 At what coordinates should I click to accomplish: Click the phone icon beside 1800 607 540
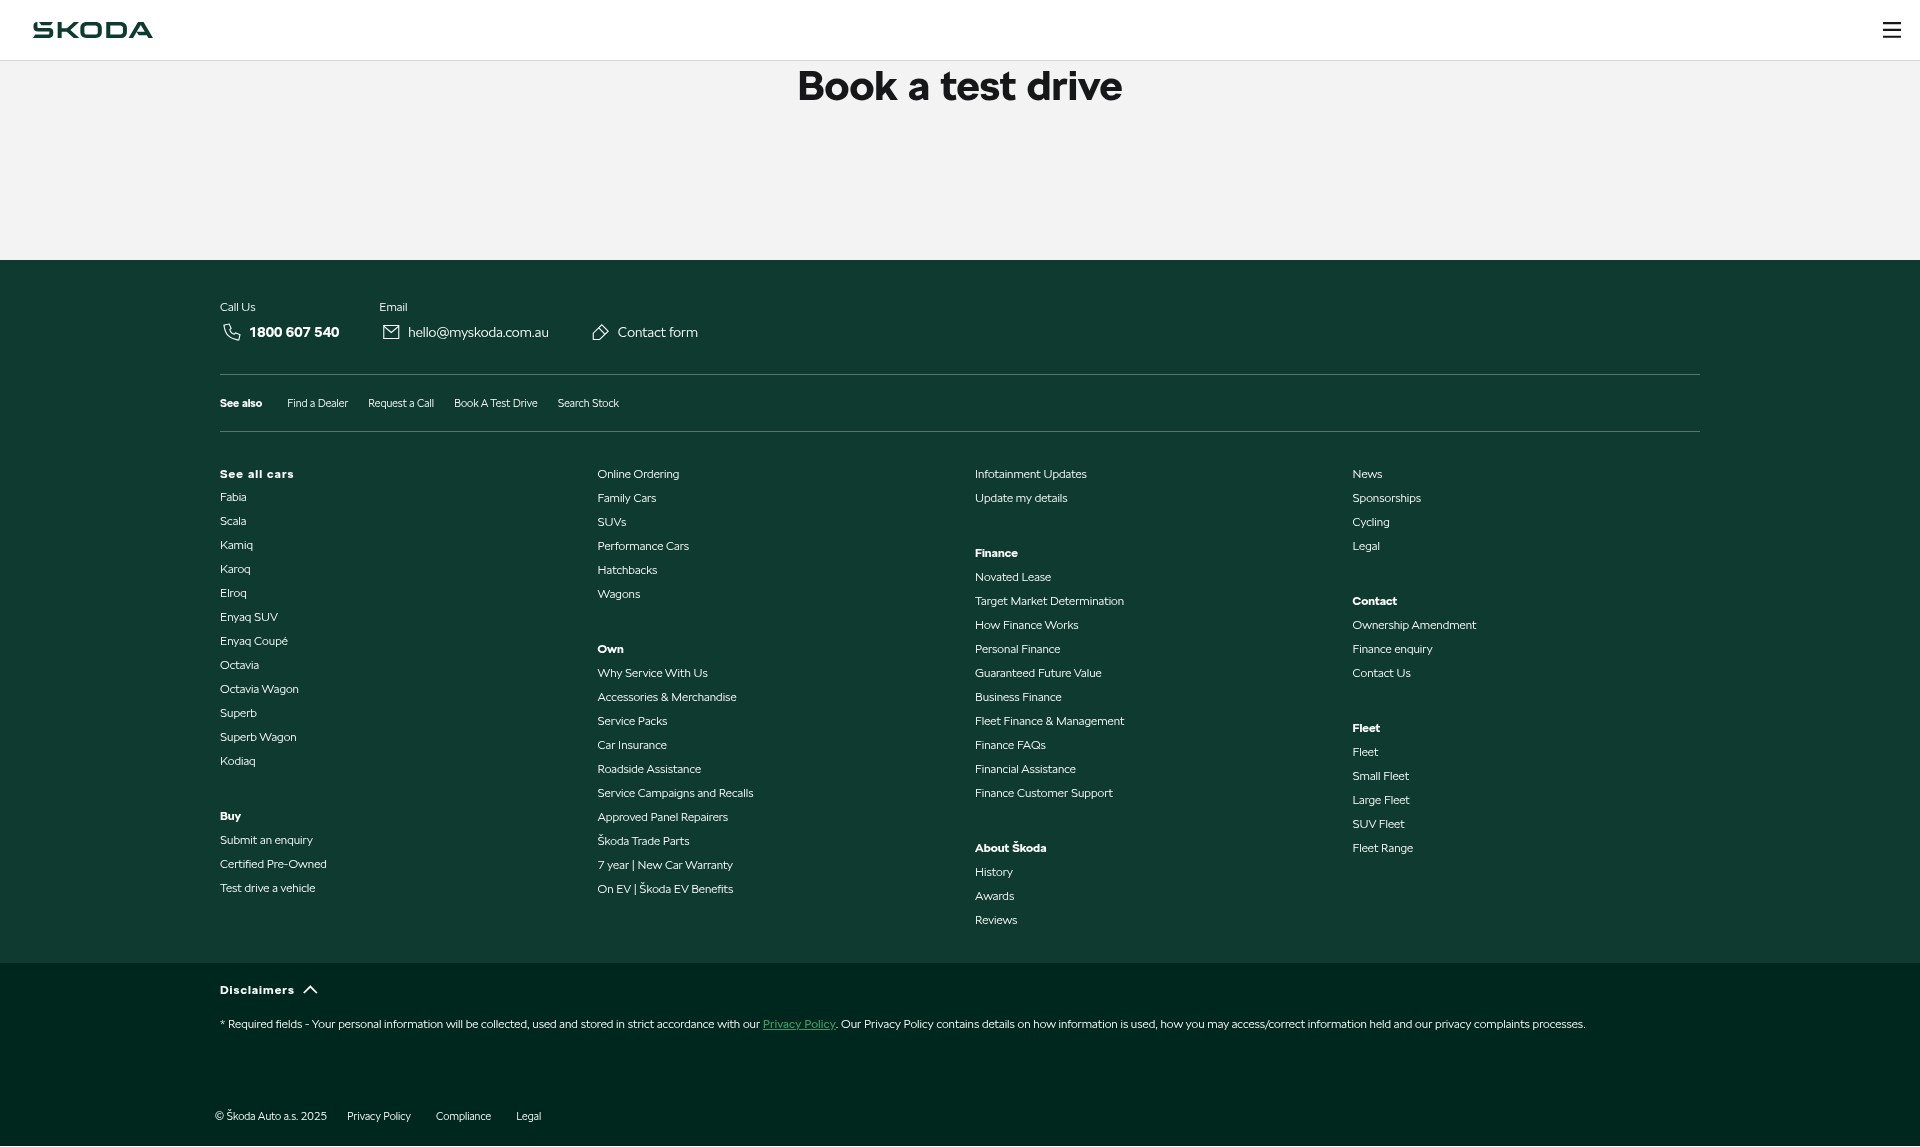(x=232, y=333)
